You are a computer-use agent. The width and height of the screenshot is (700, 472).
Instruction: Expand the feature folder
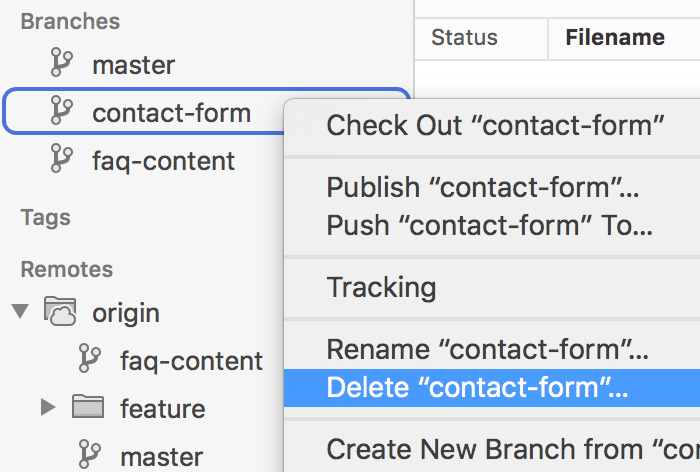click(47, 408)
